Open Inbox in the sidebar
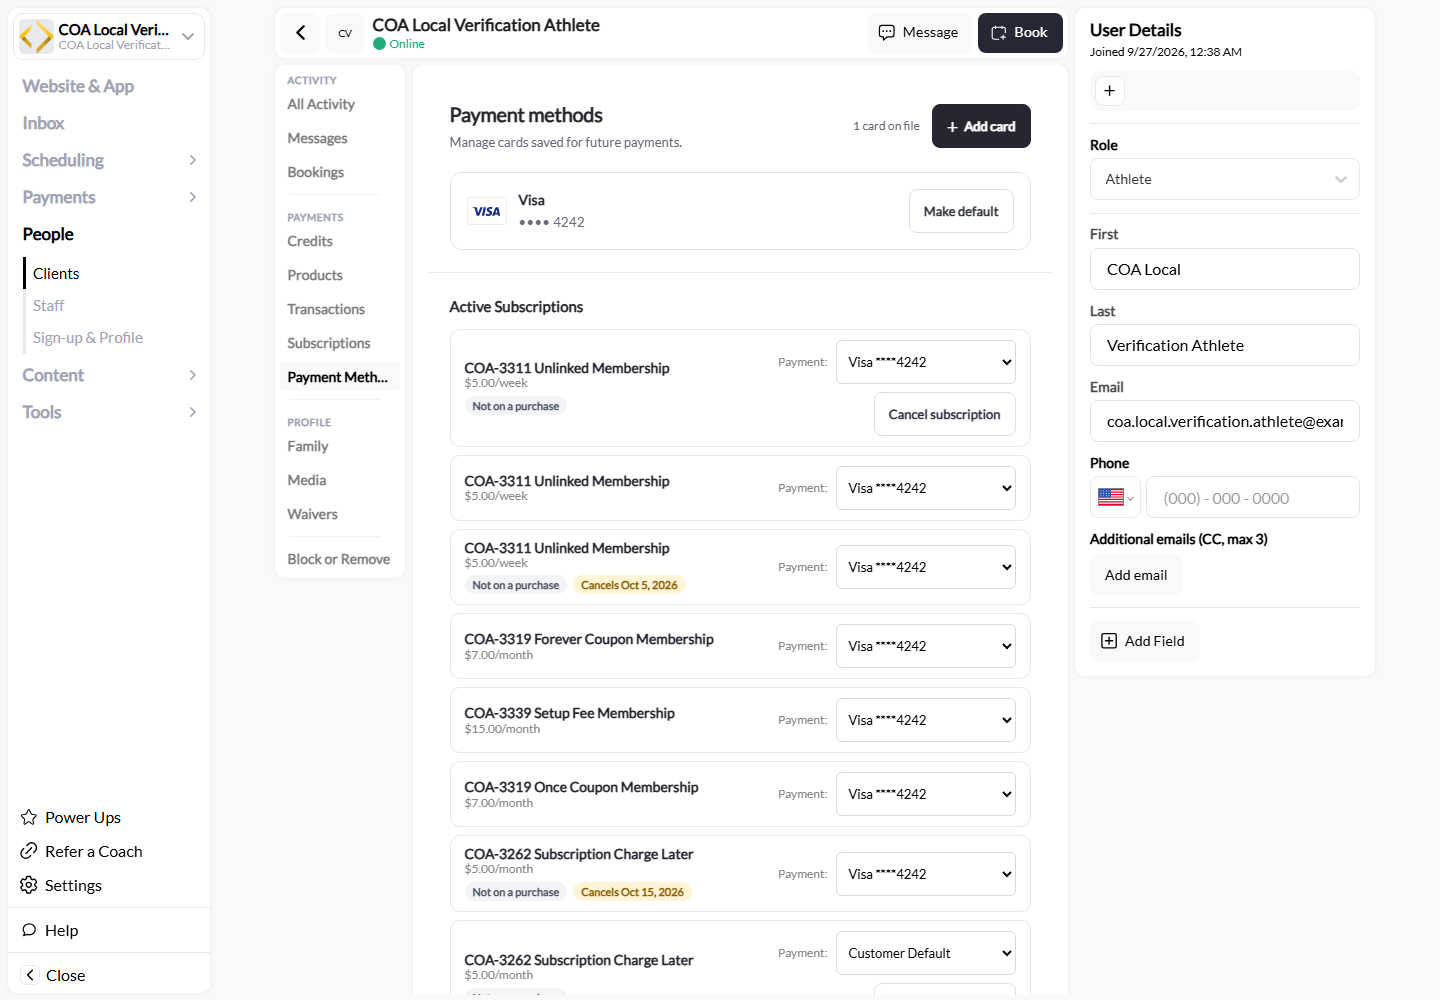 tap(43, 123)
